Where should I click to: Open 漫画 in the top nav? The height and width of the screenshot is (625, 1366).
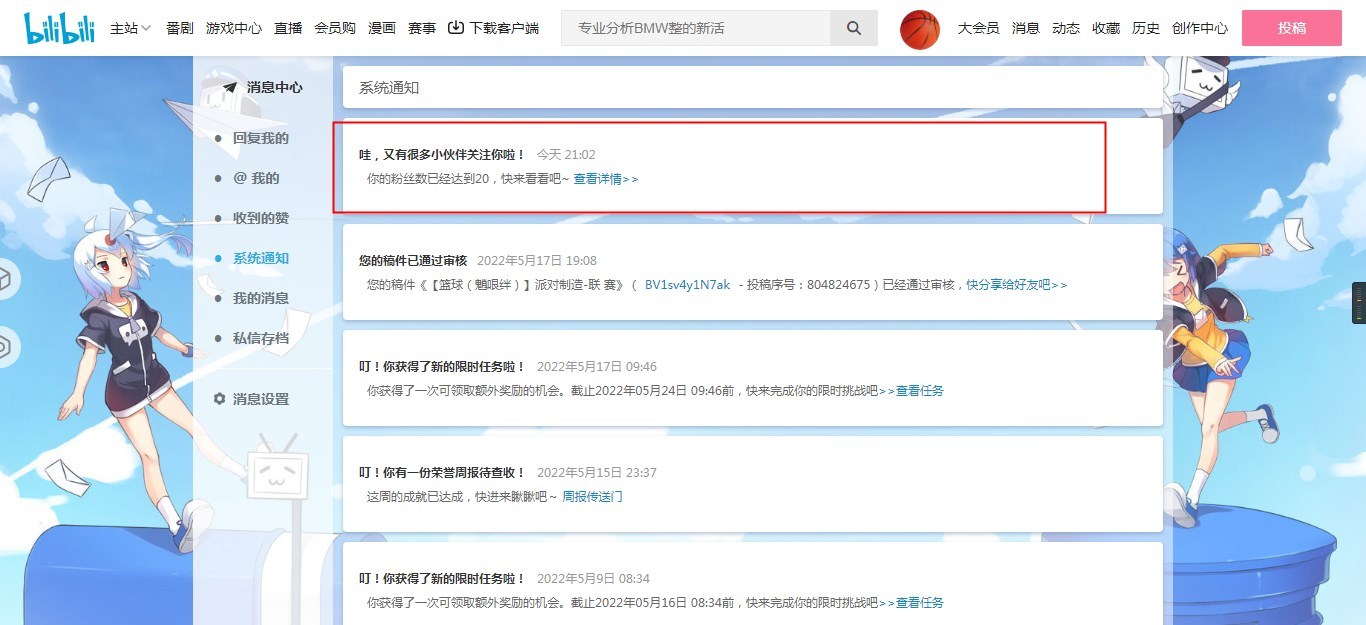(x=382, y=28)
